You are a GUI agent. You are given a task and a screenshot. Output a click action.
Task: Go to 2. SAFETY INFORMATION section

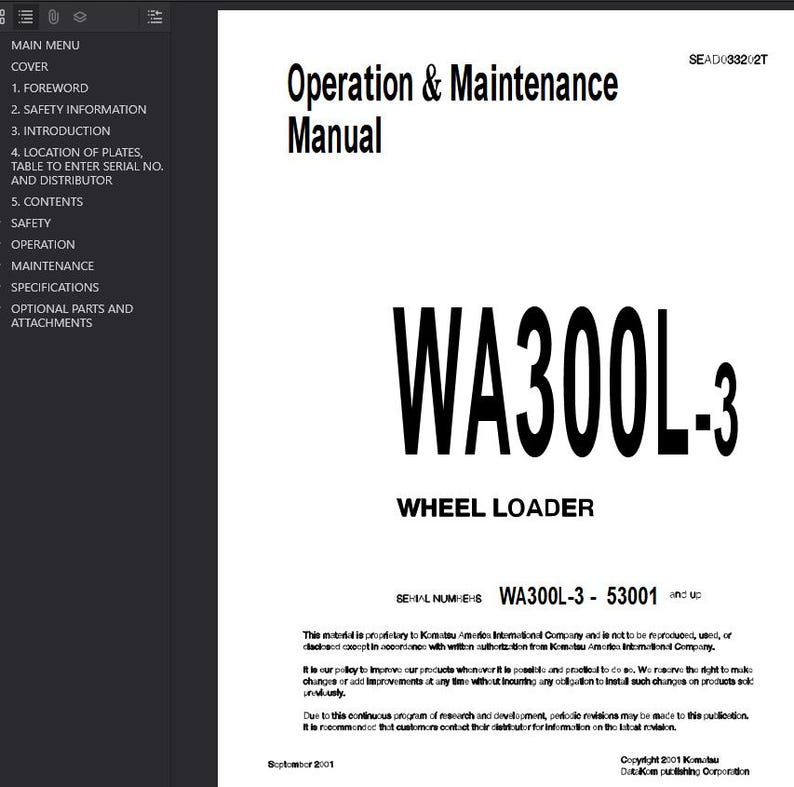point(78,109)
